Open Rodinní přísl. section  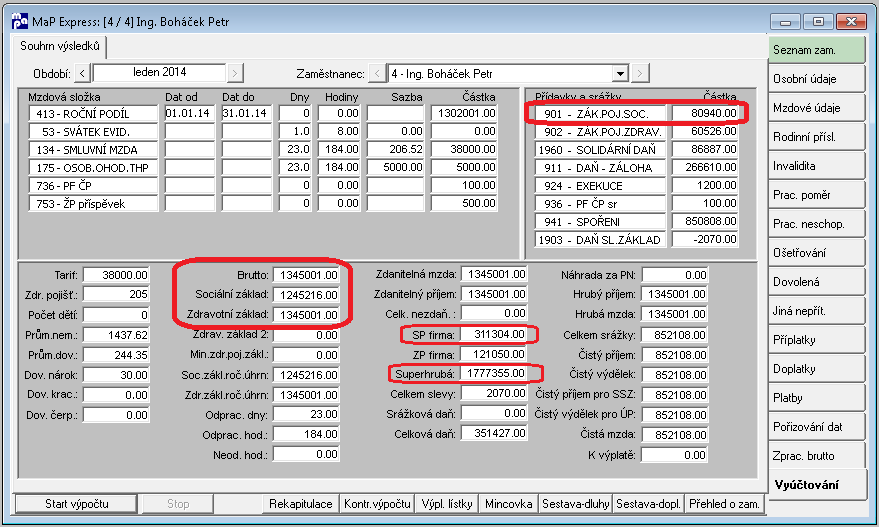[817, 137]
